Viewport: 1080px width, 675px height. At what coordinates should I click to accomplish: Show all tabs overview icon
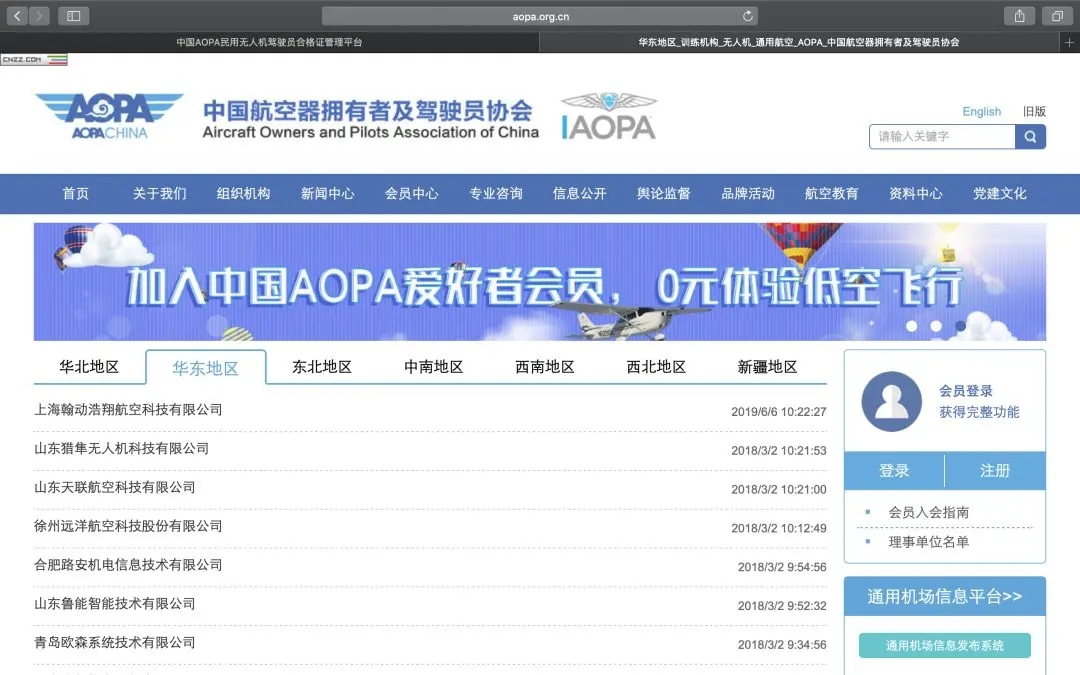pyautogui.click(x=1056, y=16)
